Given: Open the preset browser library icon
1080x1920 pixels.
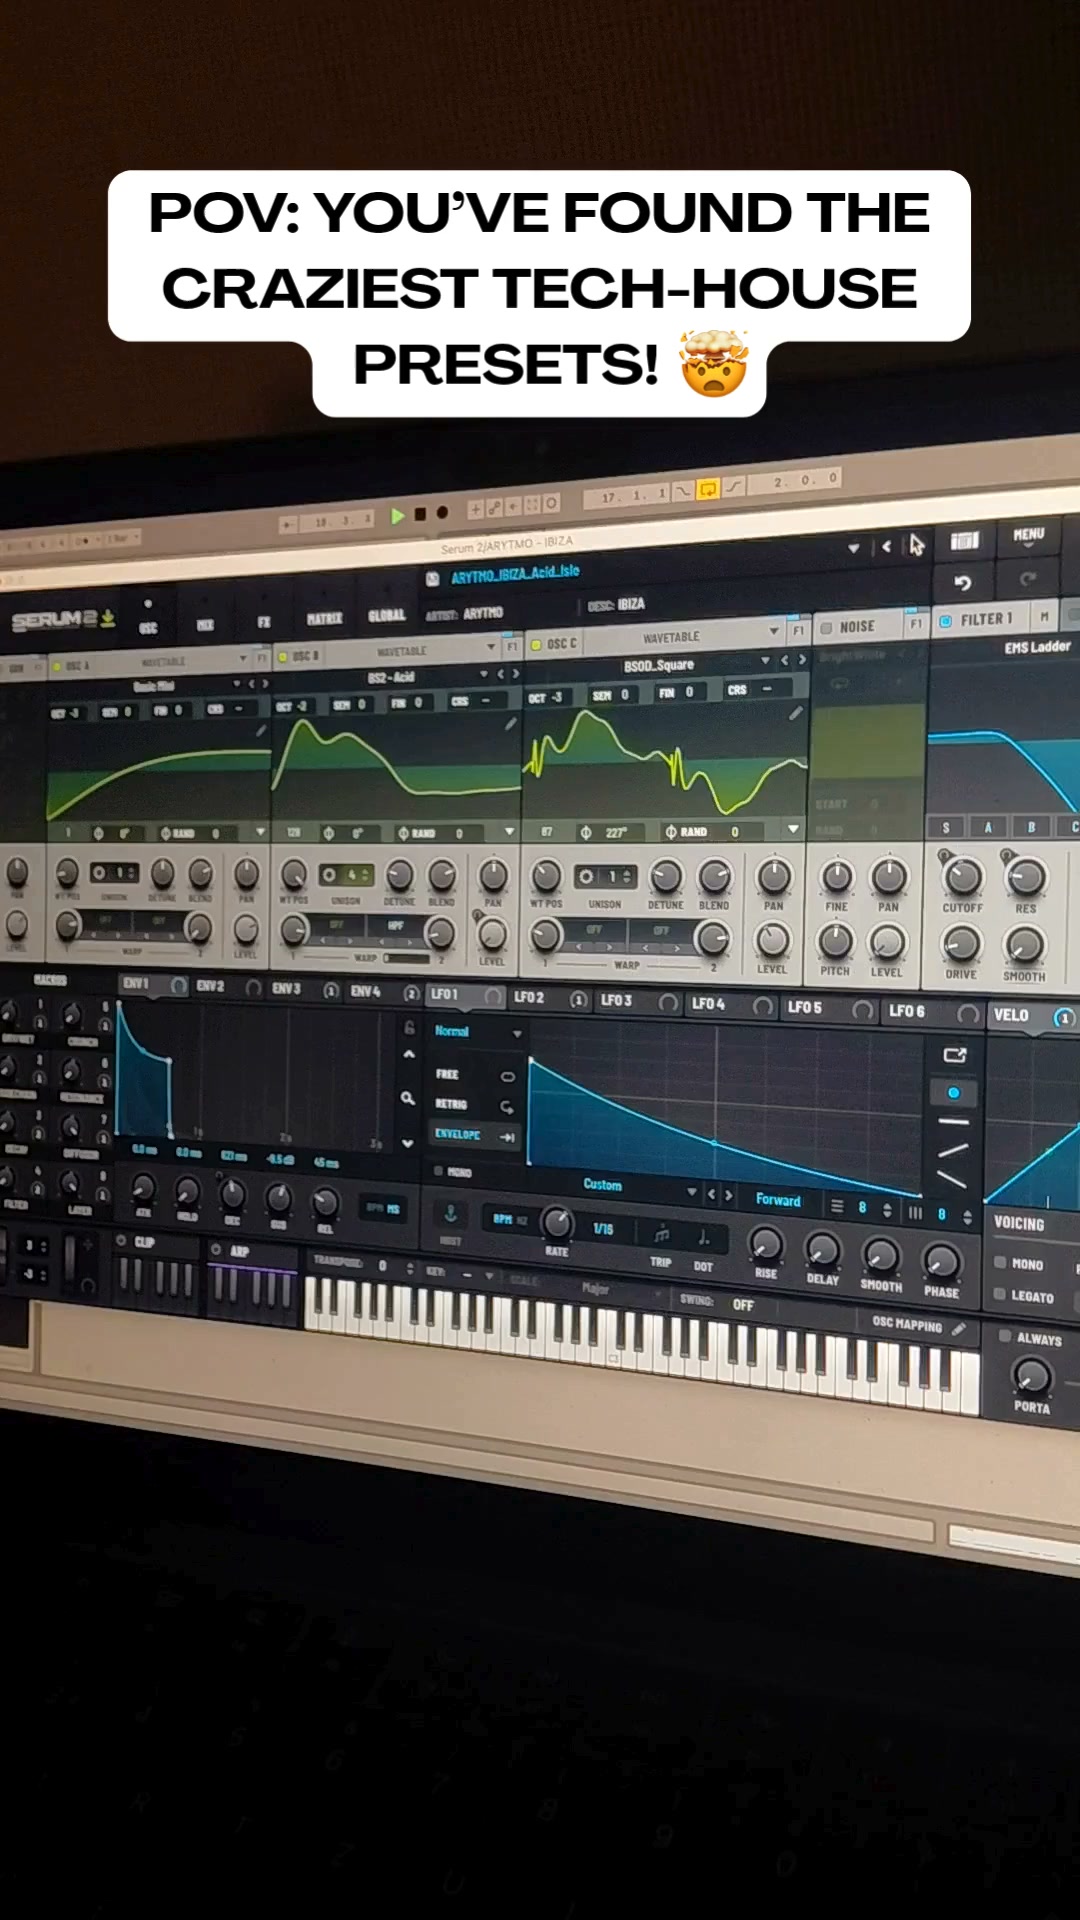Looking at the screenshot, I should coord(964,541).
